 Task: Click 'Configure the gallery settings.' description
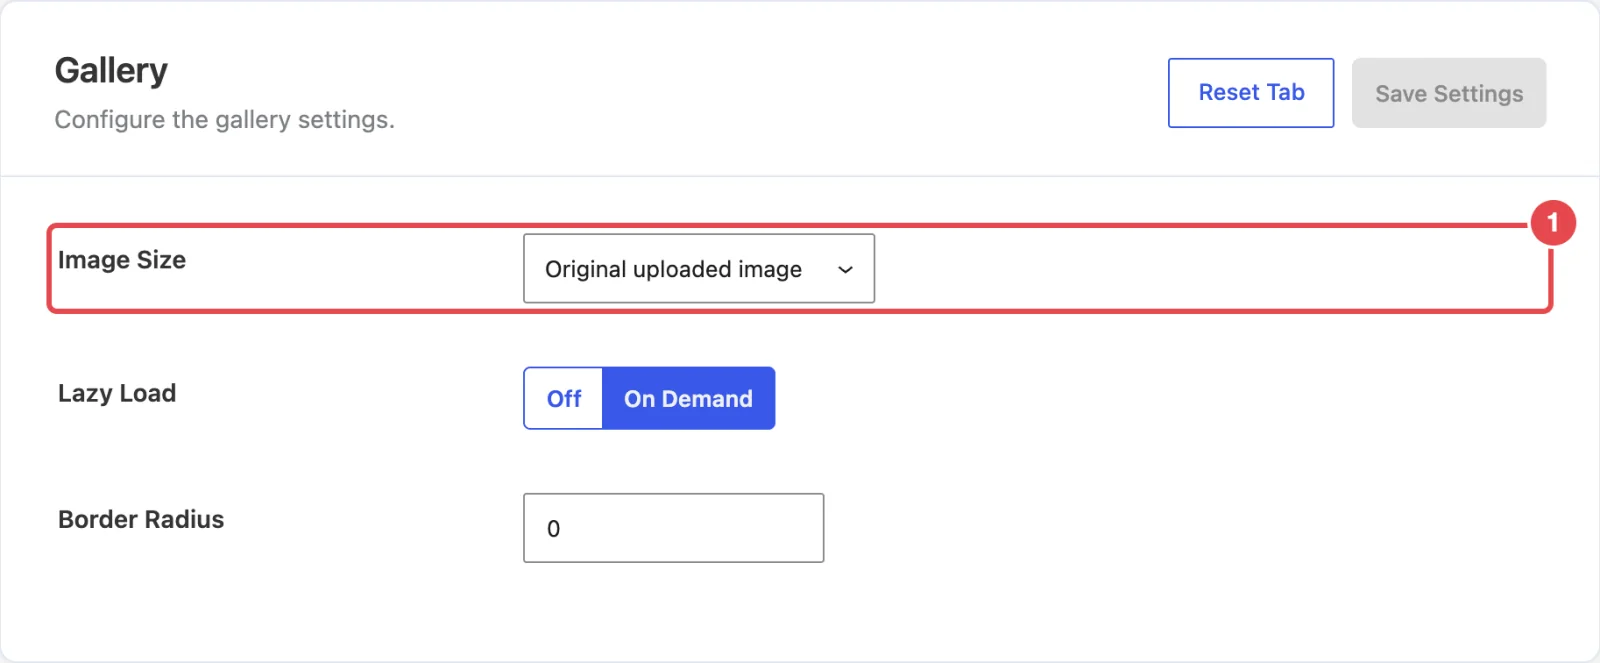pos(225,120)
